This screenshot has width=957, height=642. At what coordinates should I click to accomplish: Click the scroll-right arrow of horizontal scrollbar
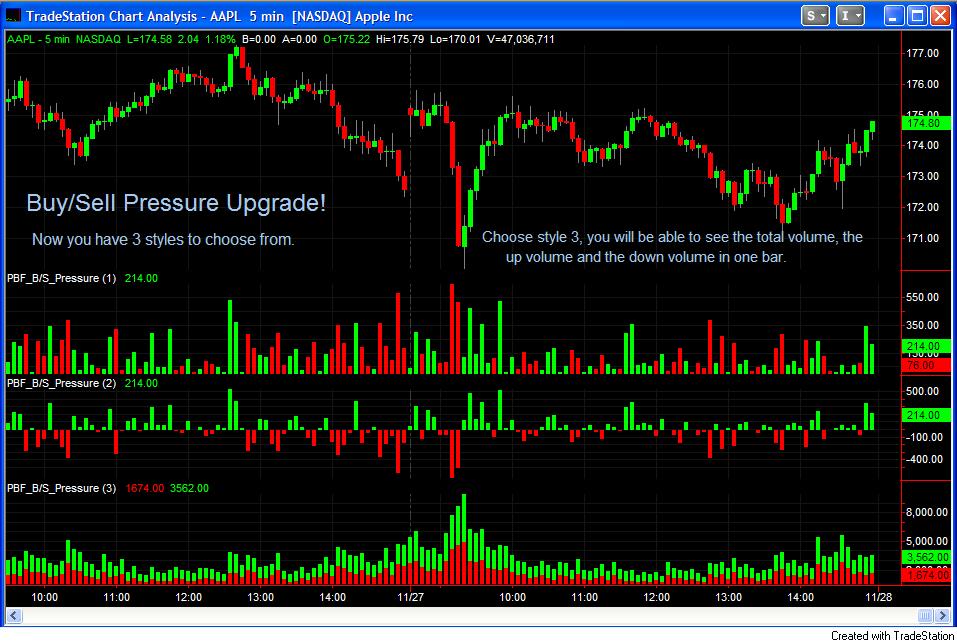[x=943, y=616]
